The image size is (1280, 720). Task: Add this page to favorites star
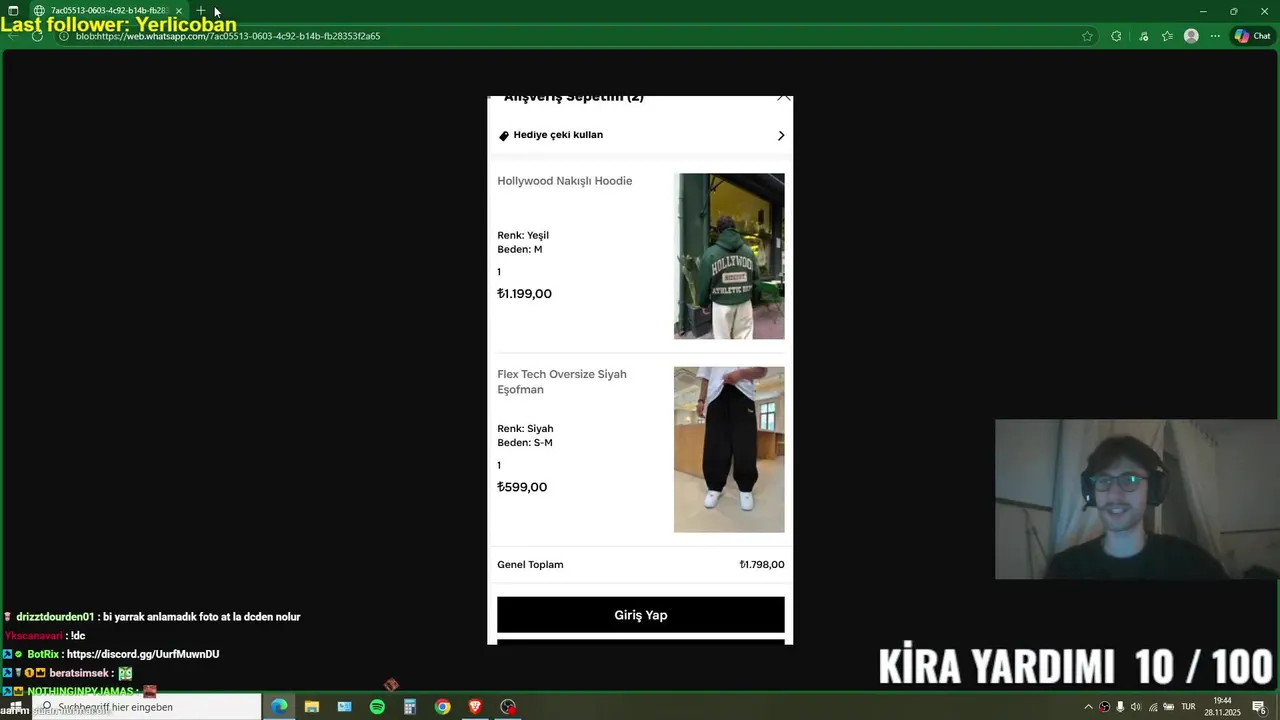coord(1087,36)
